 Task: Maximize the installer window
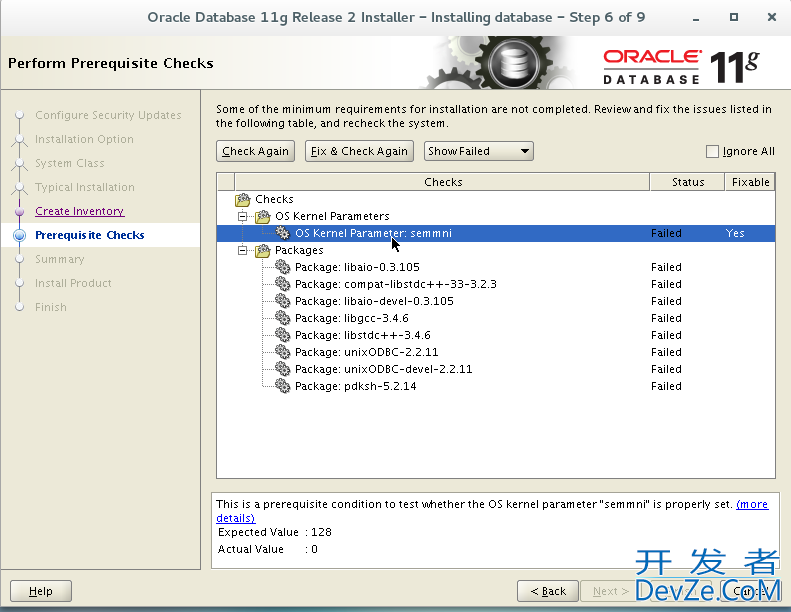coord(734,17)
